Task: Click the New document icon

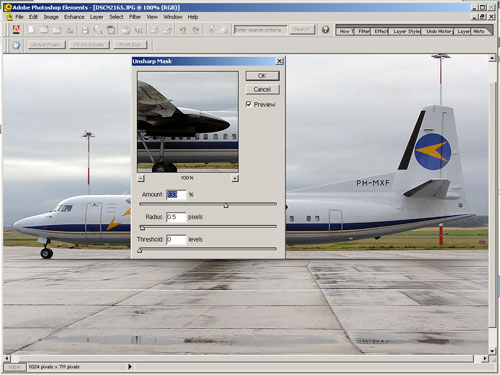Action: tap(31, 30)
